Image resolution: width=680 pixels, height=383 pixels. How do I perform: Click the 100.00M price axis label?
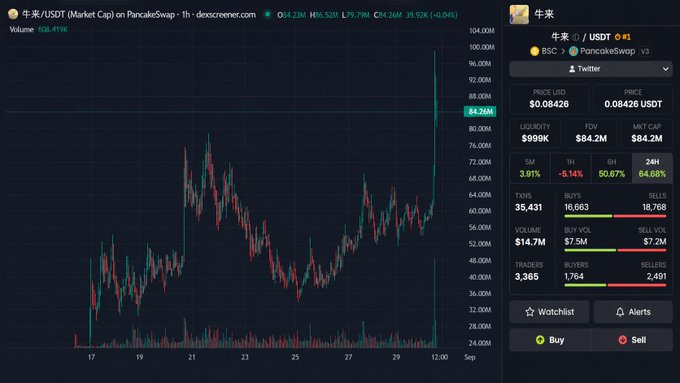click(x=481, y=47)
